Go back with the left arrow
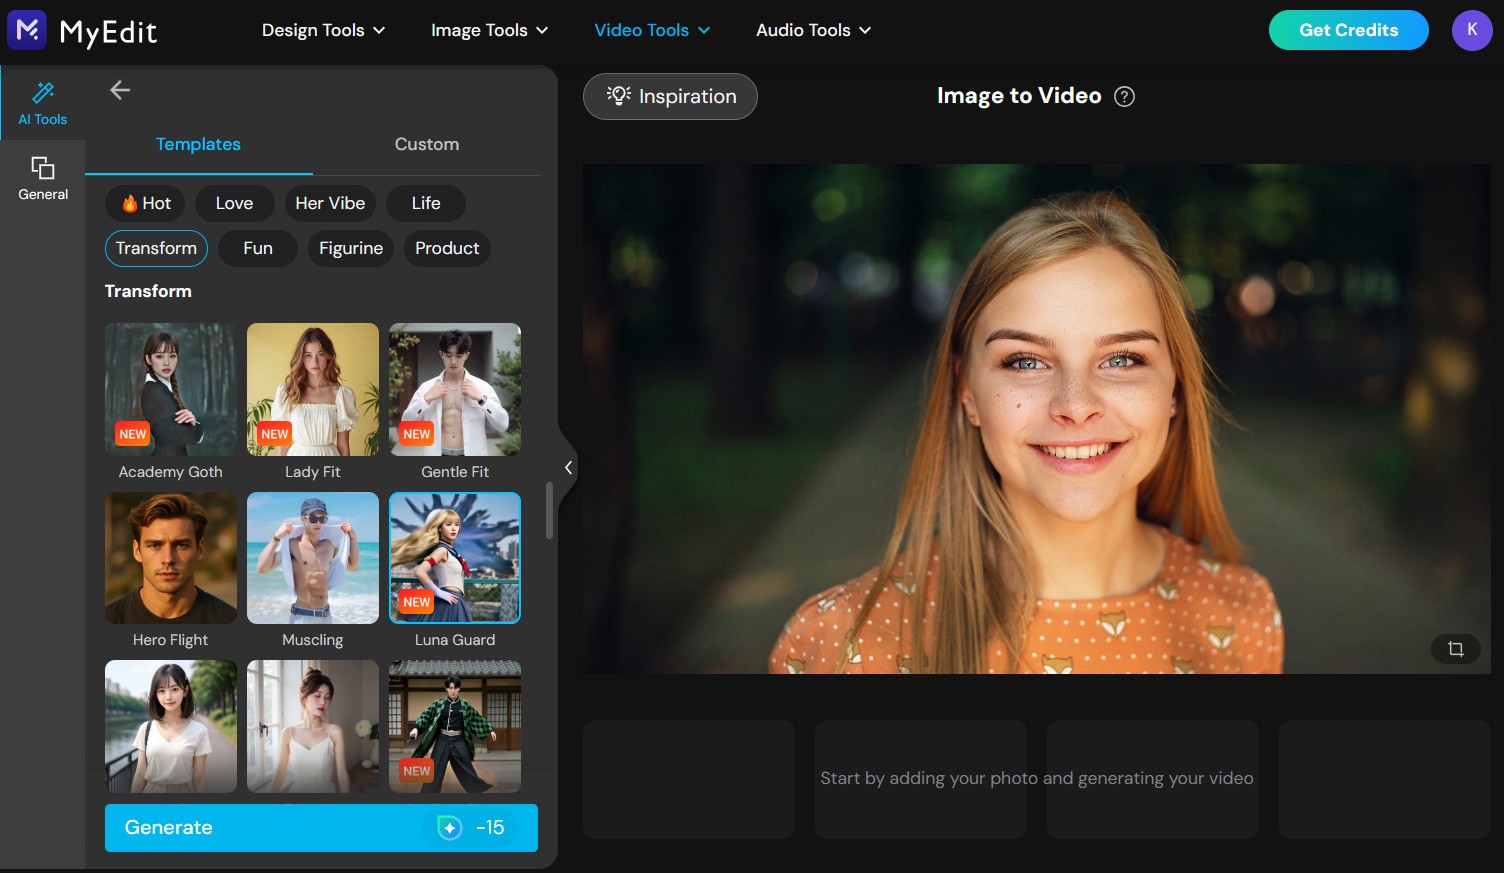 (x=120, y=90)
